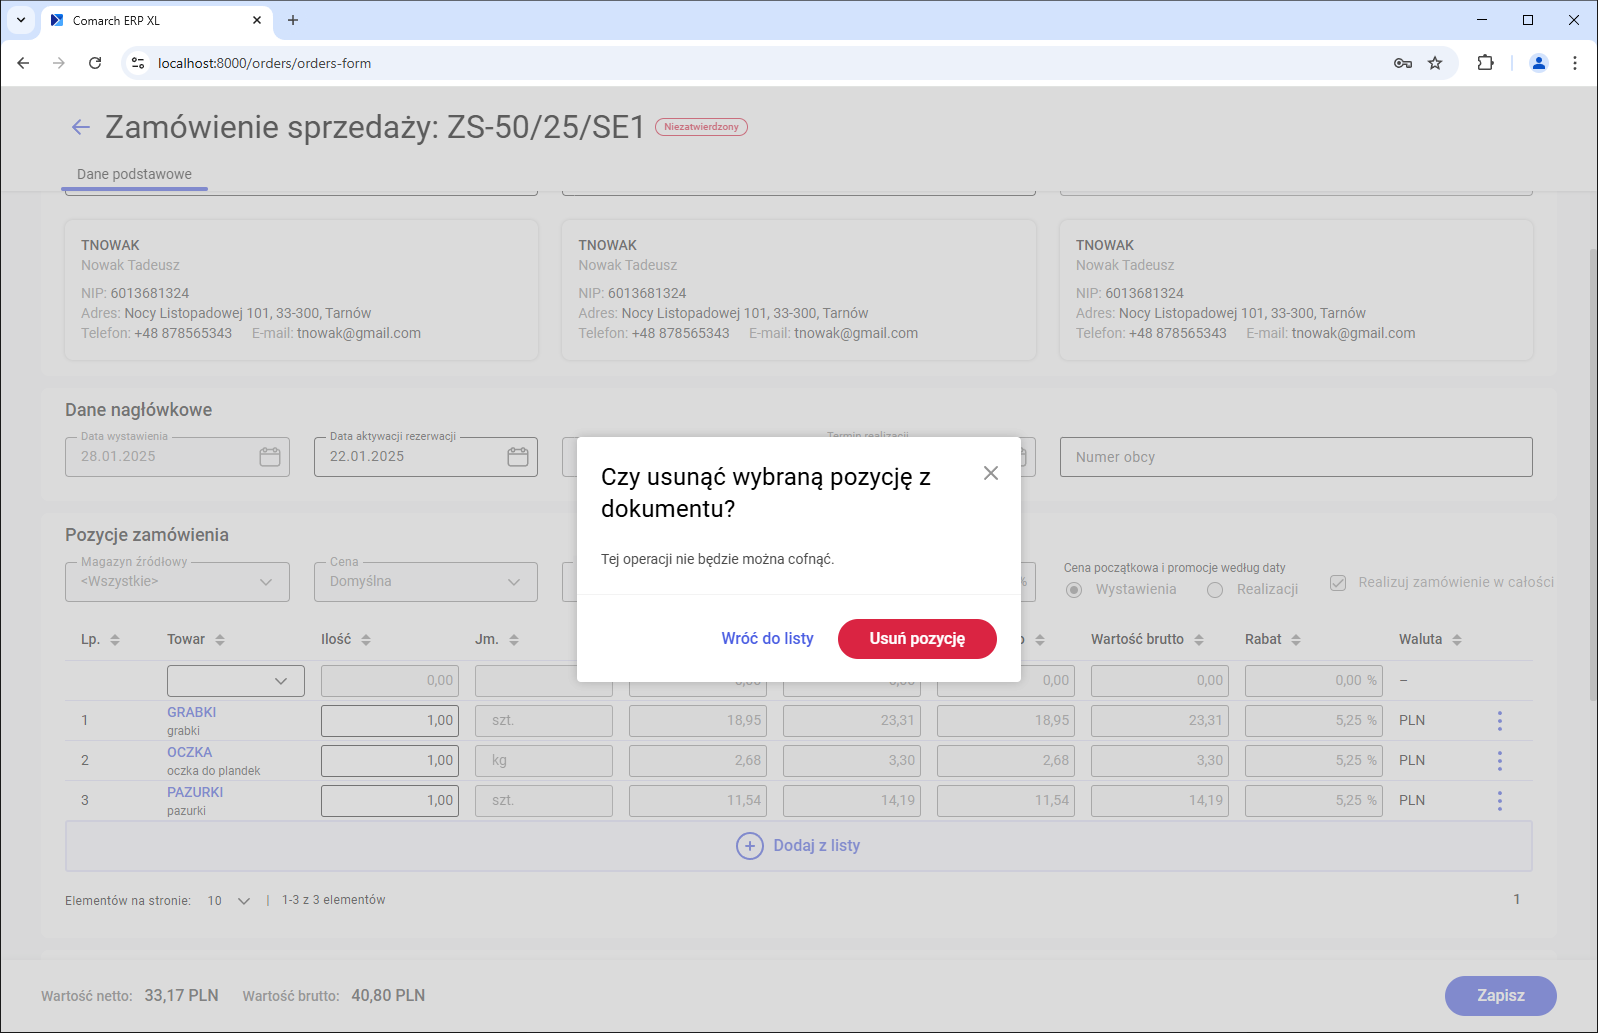This screenshot has width=1598, height=1033.
Task: Select the Wystawienia radio button
Action: coord(1074,590)
